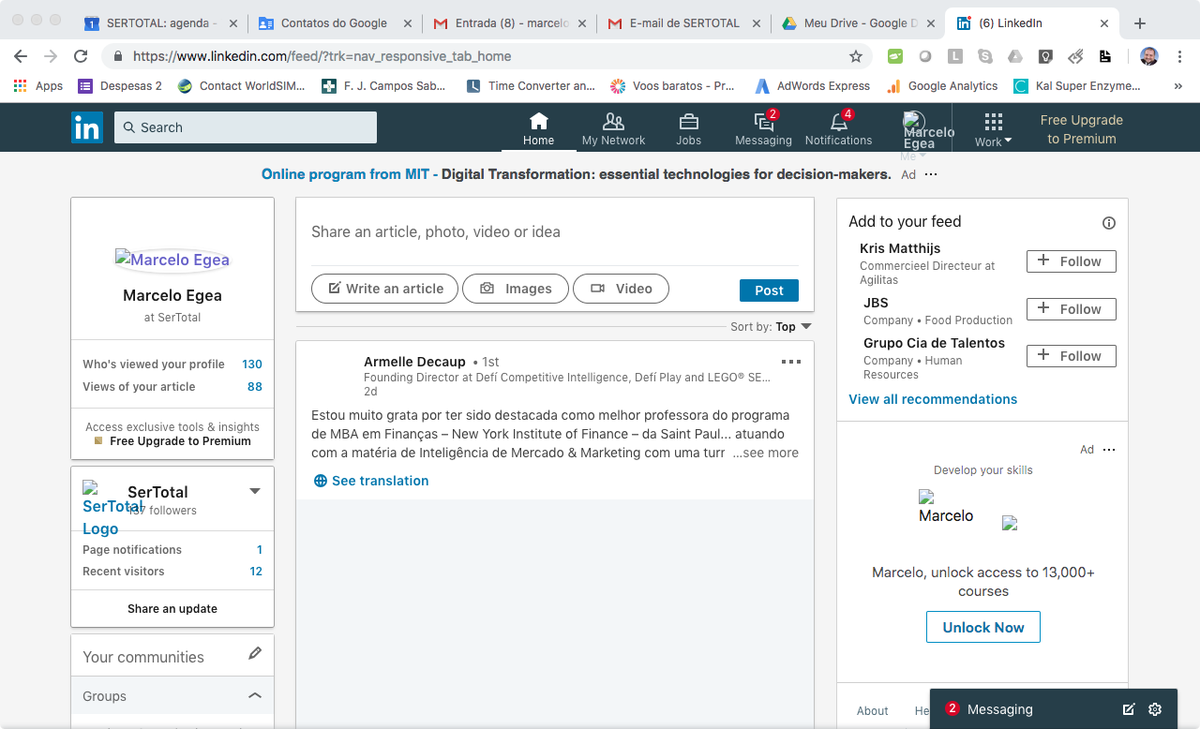Open the Sort by Top dropdown
Viewport: 1200px width, 729px height.
pos(771,326)
